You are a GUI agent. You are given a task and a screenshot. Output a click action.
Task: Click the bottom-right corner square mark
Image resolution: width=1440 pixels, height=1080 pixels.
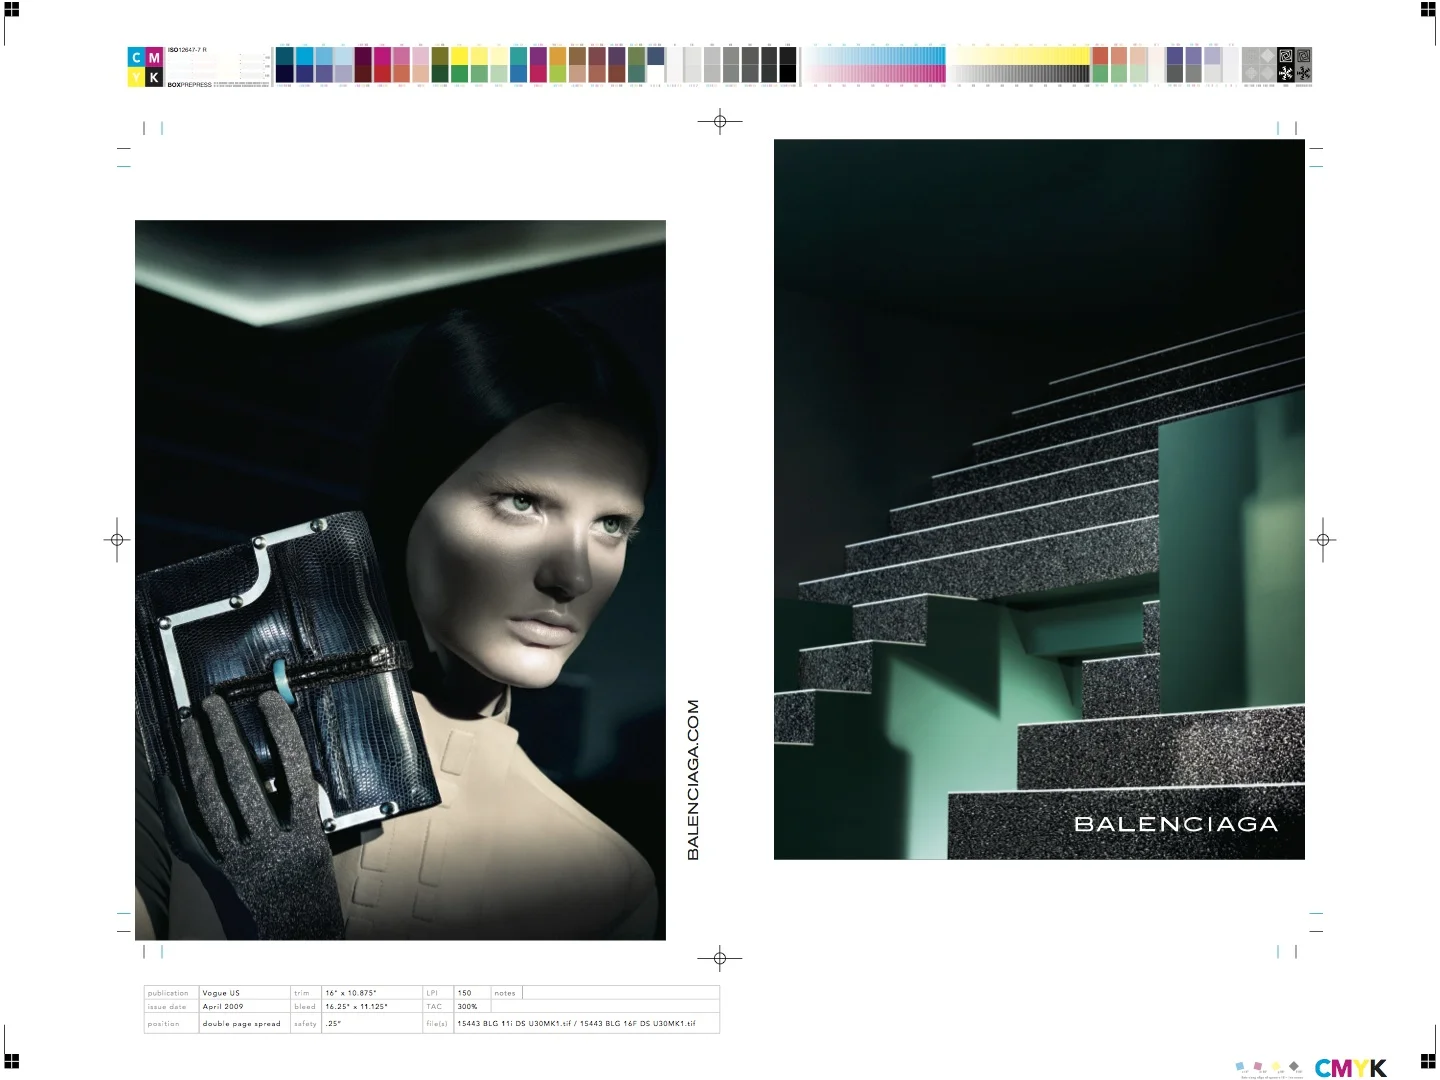1428,1061
